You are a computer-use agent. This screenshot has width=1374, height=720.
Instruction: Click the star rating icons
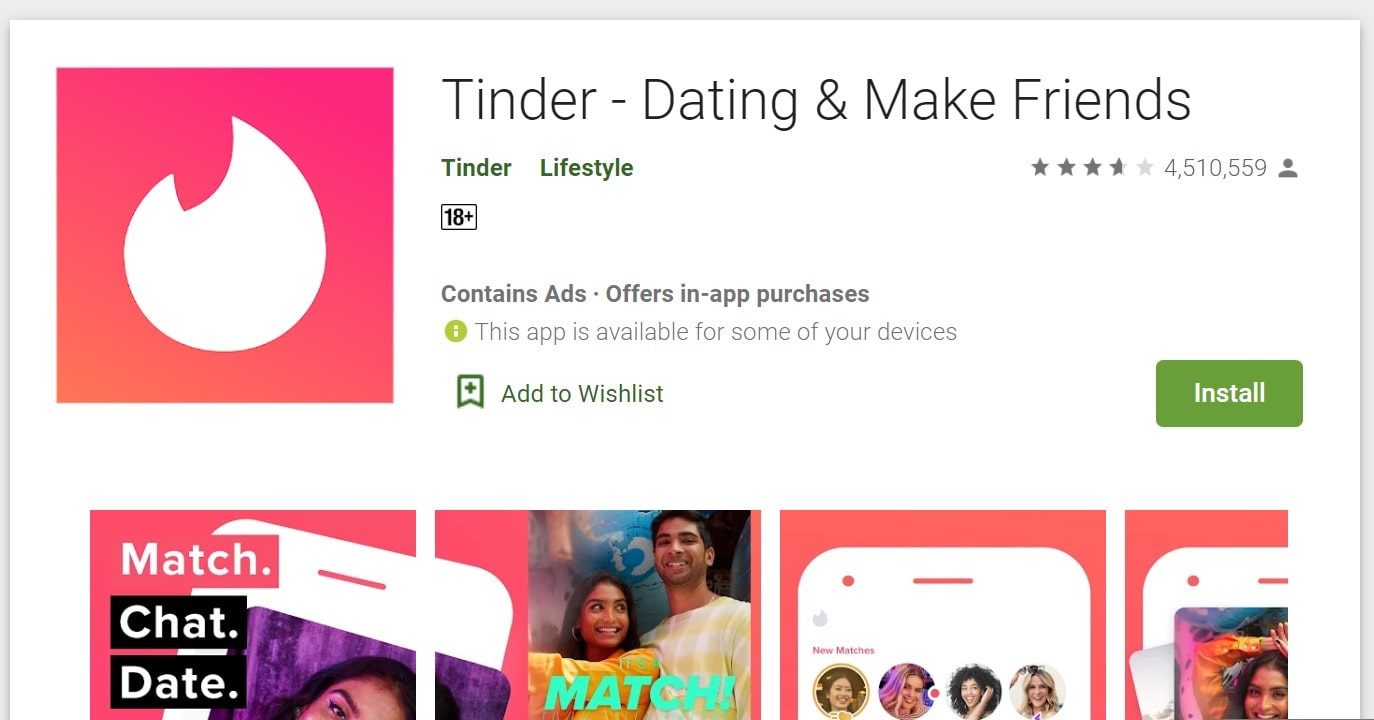(x=1093, y=168)
